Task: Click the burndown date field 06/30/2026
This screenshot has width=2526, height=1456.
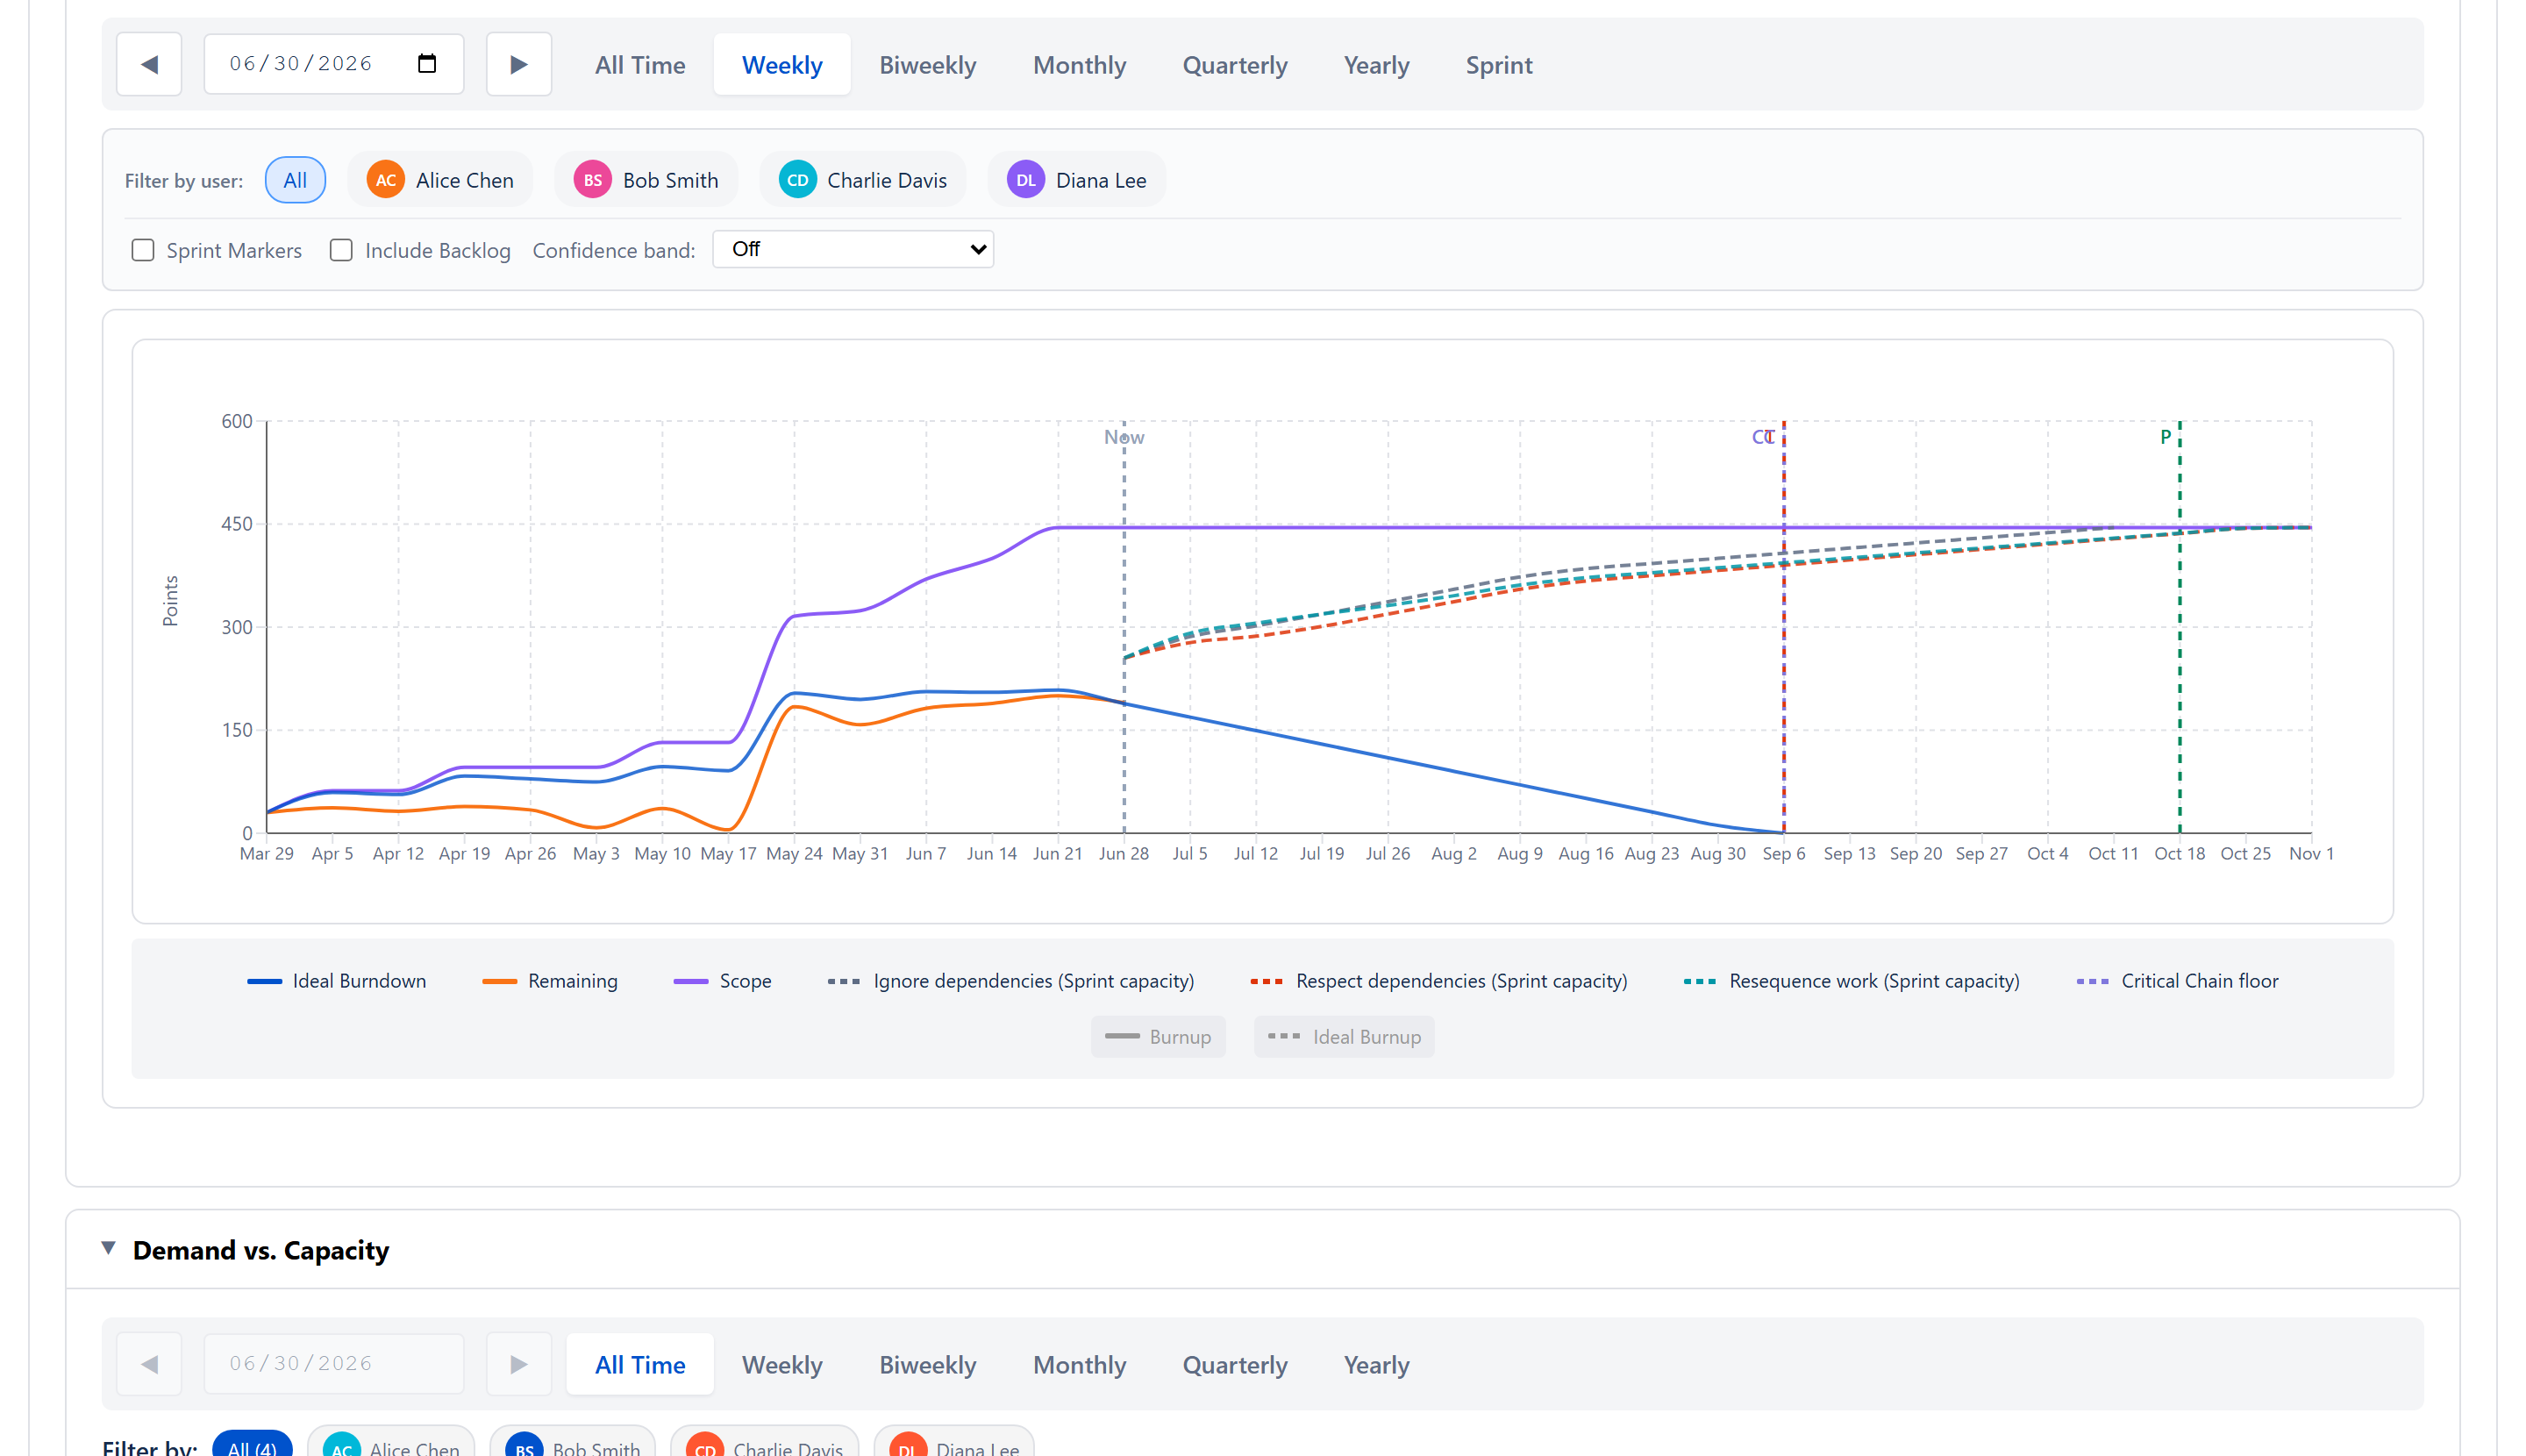Action: point(334,64)
